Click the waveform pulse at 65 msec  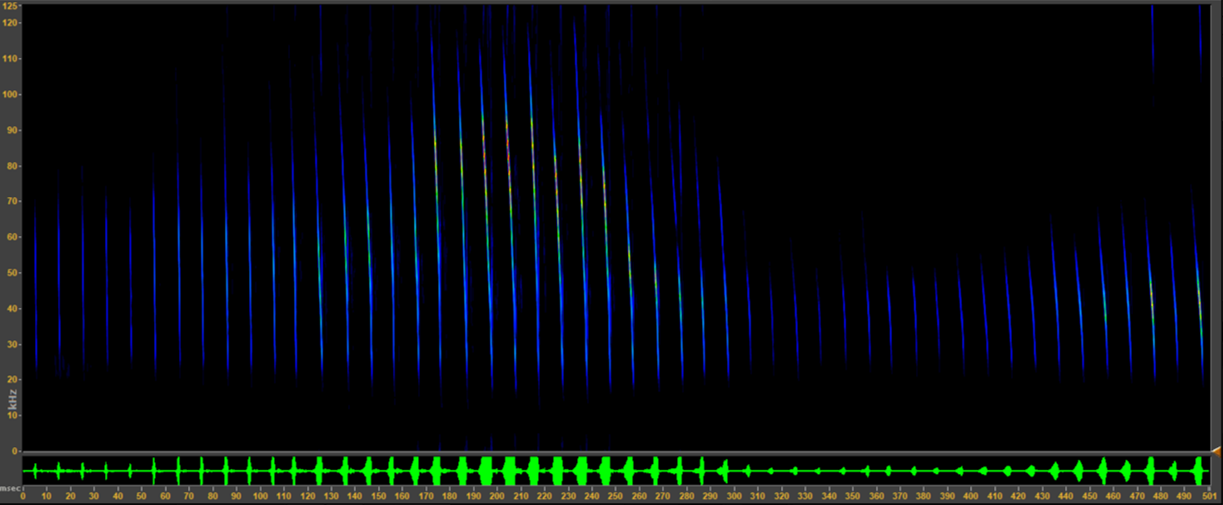click(178, 470)
